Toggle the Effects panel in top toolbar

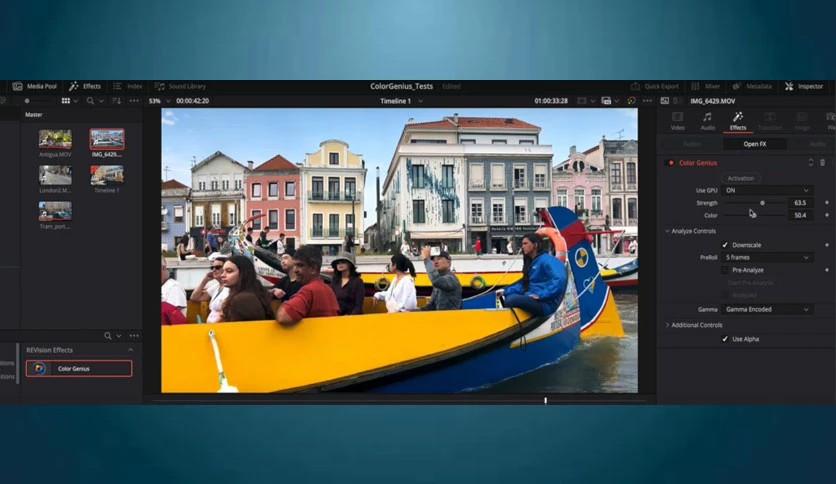85,86
